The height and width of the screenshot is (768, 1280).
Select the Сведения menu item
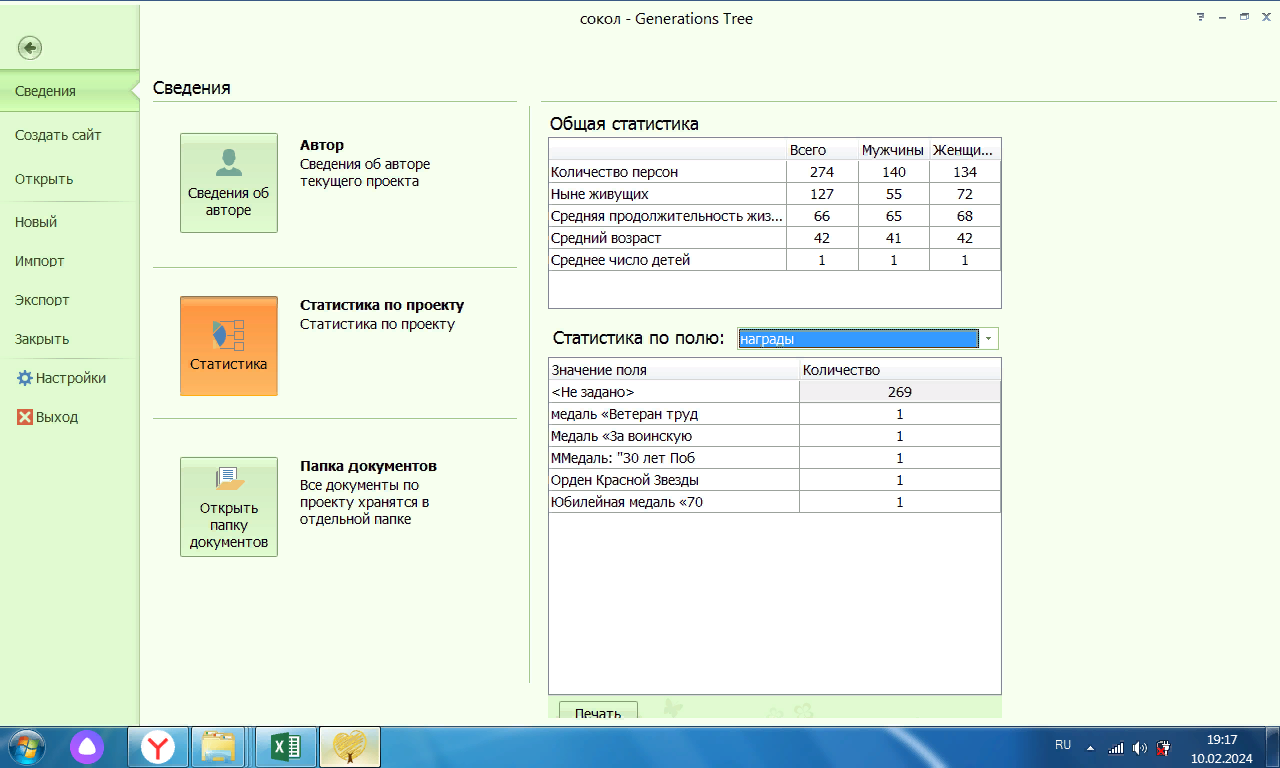point(46,91)
